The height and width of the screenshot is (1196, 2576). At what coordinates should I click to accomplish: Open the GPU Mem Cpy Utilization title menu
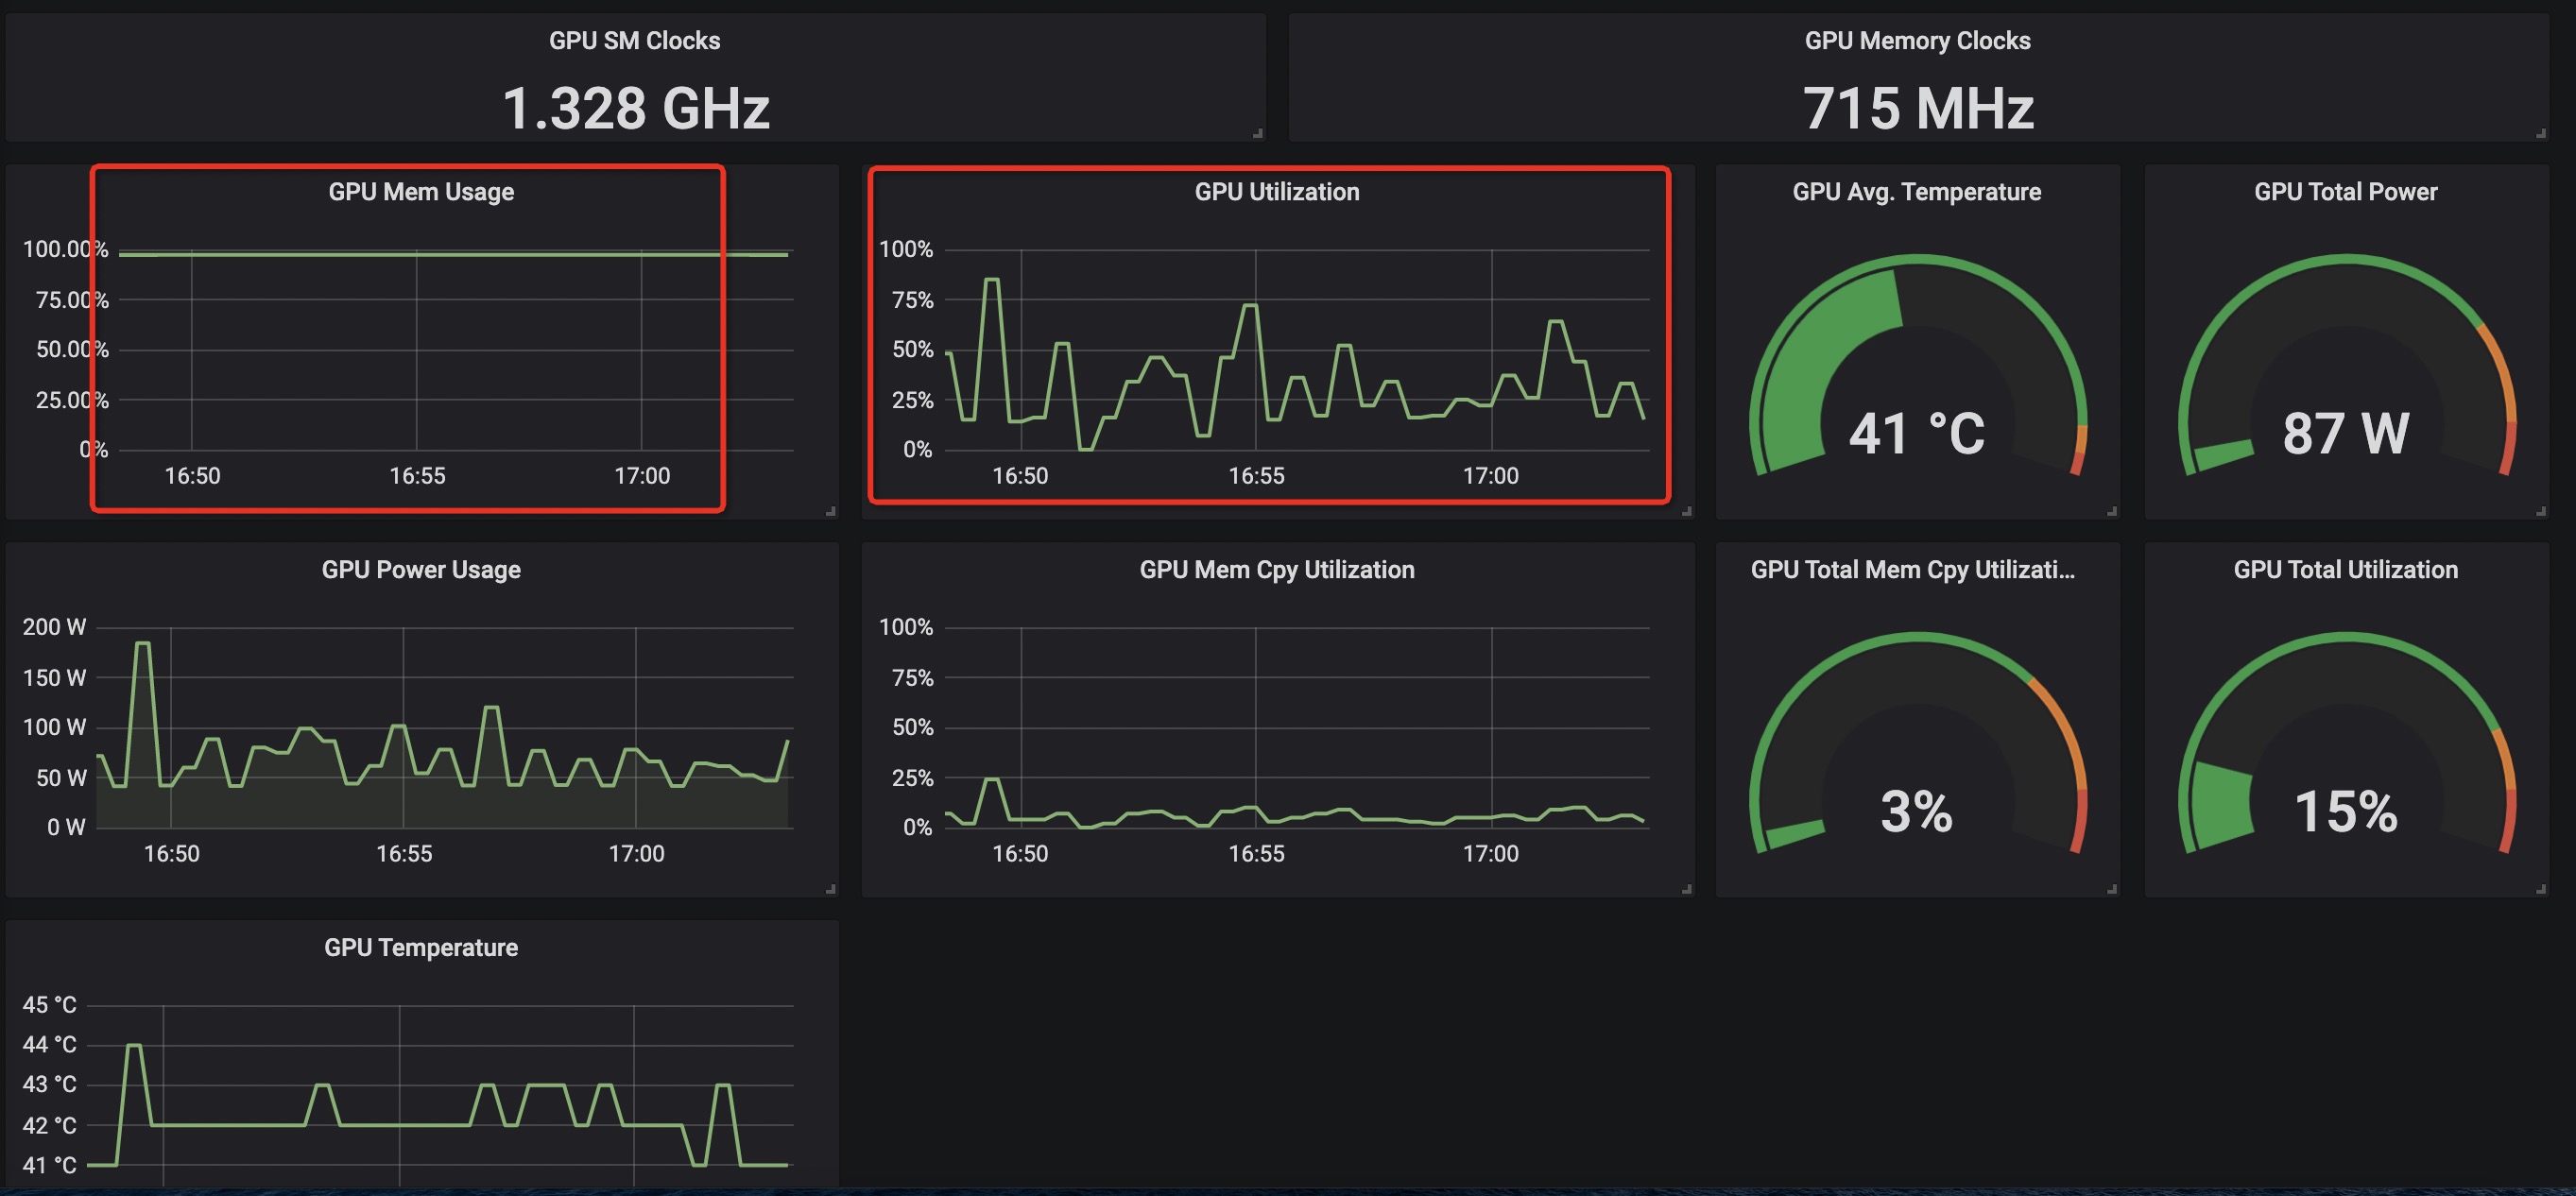[x=1277, y=570]
